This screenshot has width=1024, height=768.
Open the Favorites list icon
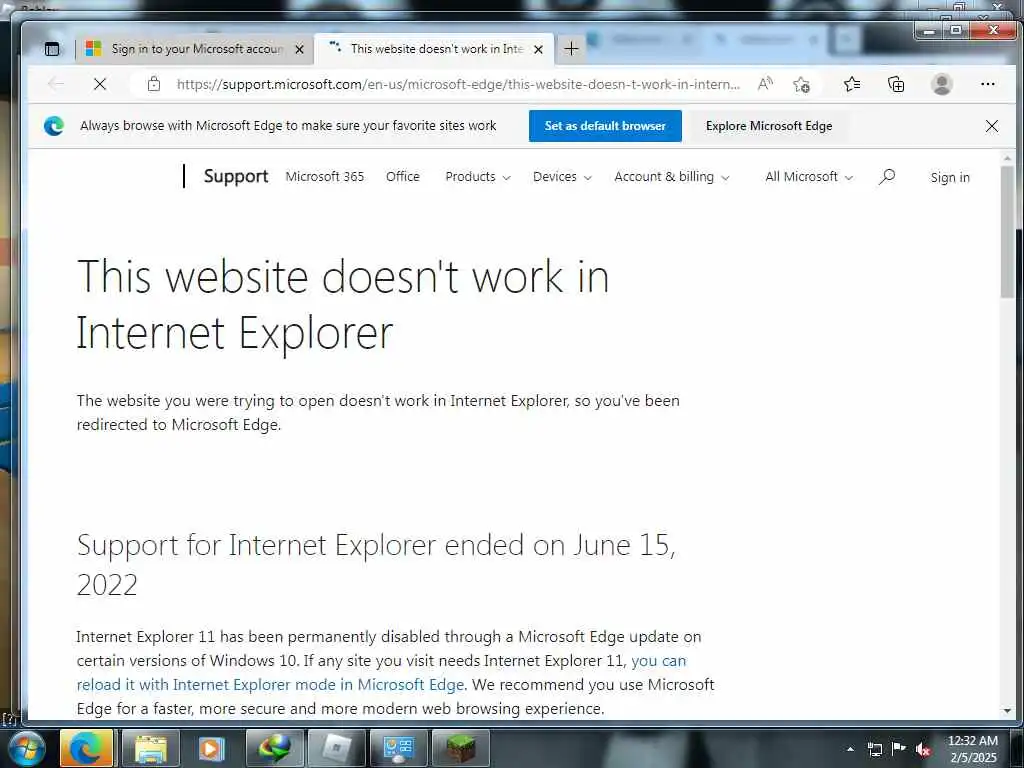pyautogui.click(x=852, y=84)
